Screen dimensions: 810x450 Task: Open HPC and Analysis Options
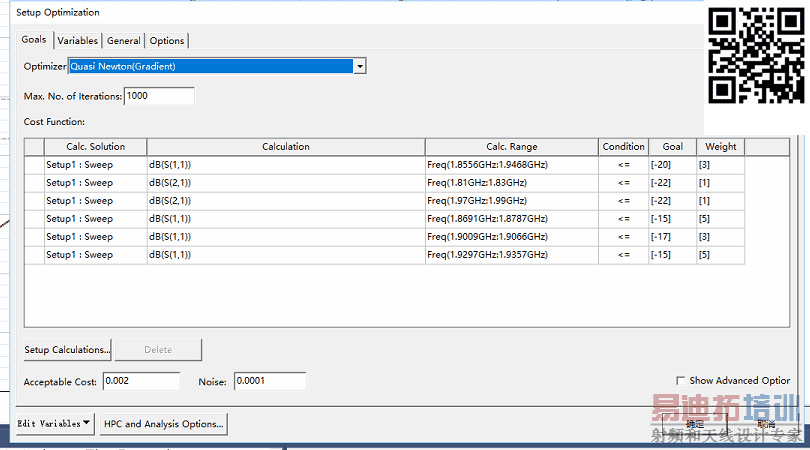click(x=163, y=424)
